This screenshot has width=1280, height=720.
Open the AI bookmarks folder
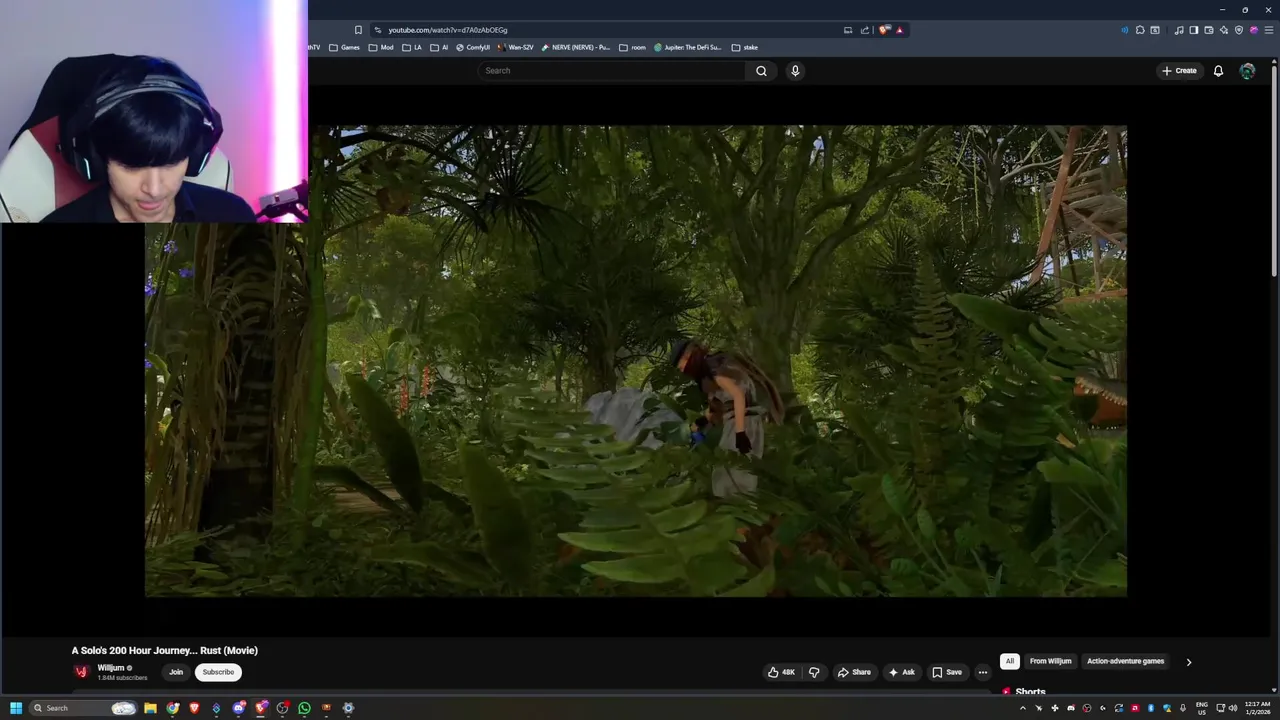pos(439,47)
